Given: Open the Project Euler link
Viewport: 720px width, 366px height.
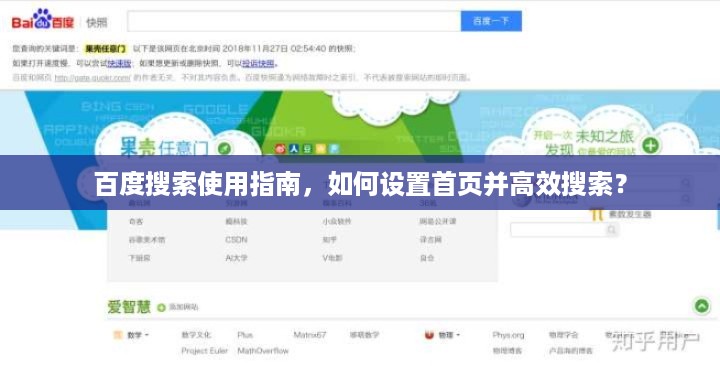Looking at the screenshot, I should click(204, 351).
